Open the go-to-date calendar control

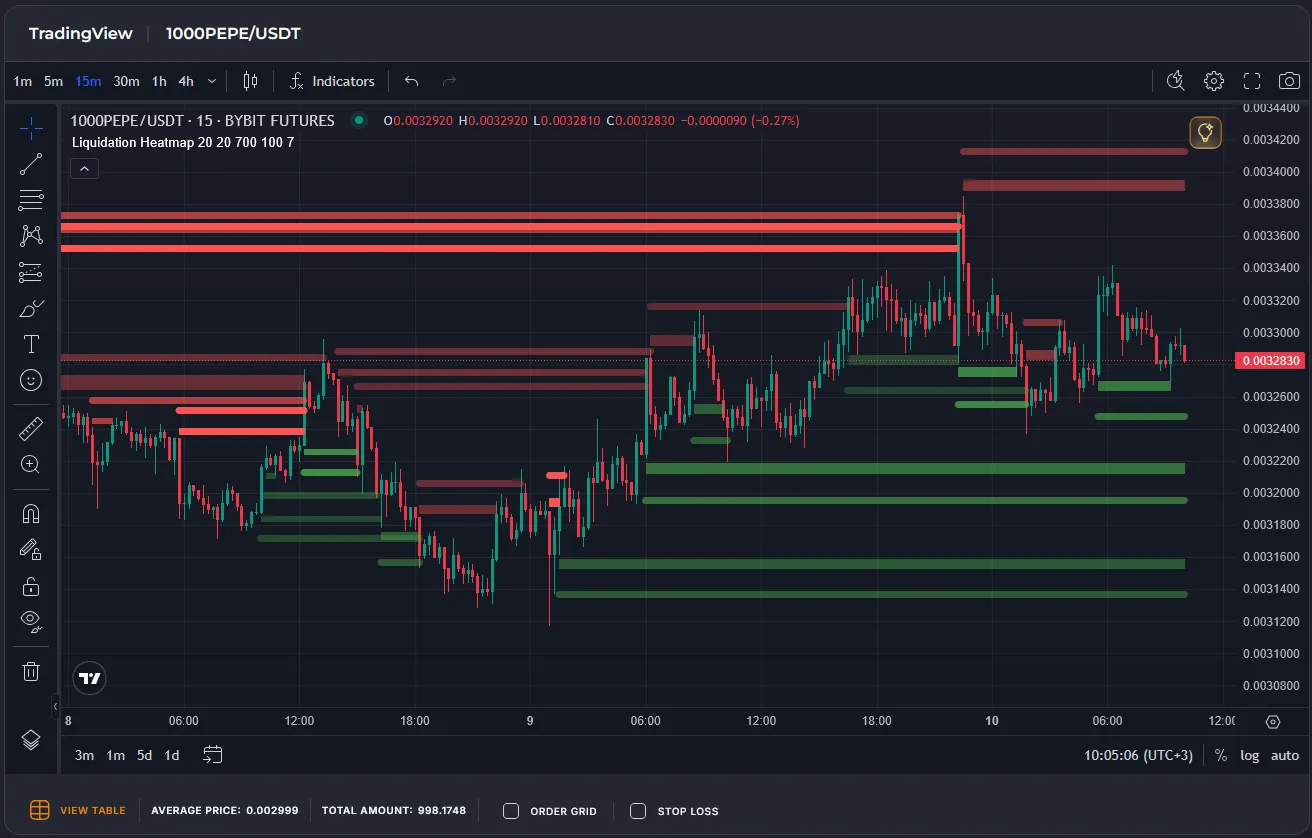click(212, 756)
